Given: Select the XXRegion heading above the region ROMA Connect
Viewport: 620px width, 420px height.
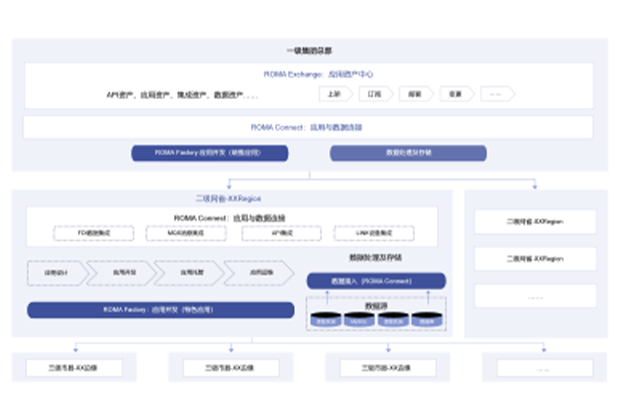Looking at the screenshot, I should click(229, 199).
